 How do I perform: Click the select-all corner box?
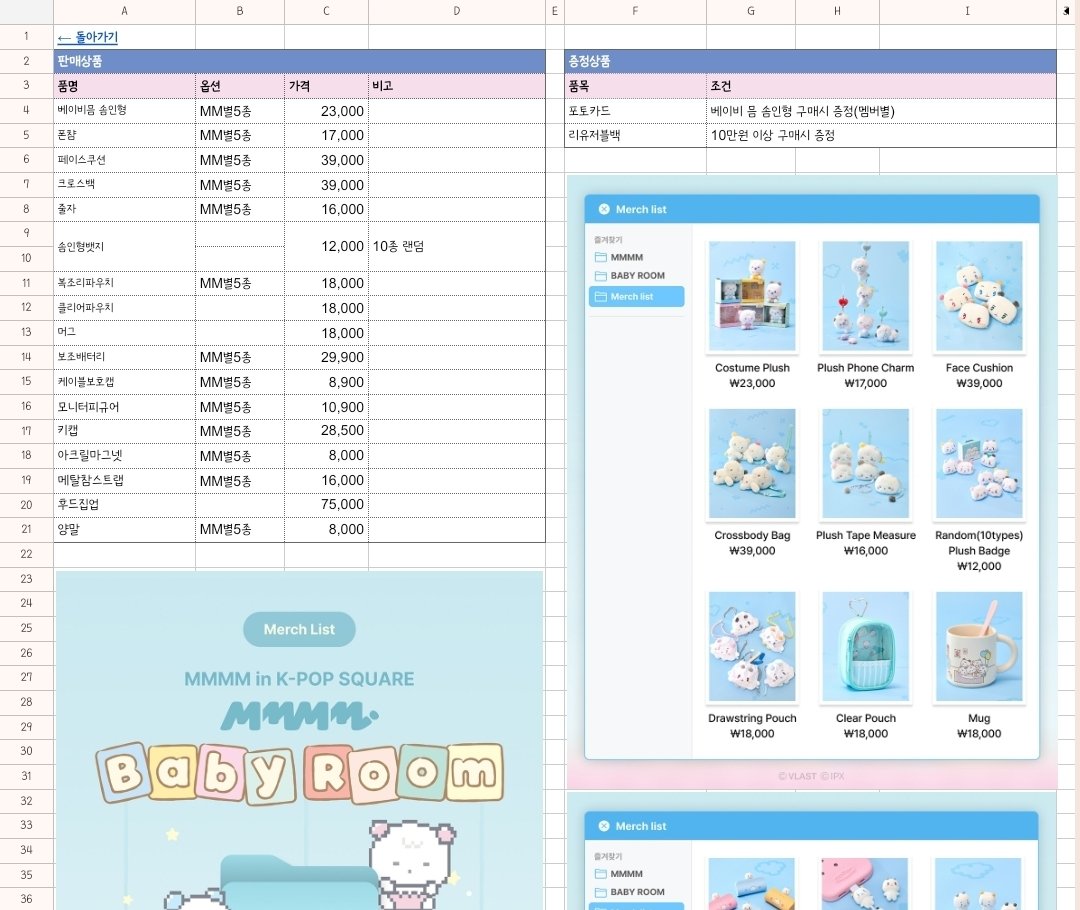click(x=26, y=11)
